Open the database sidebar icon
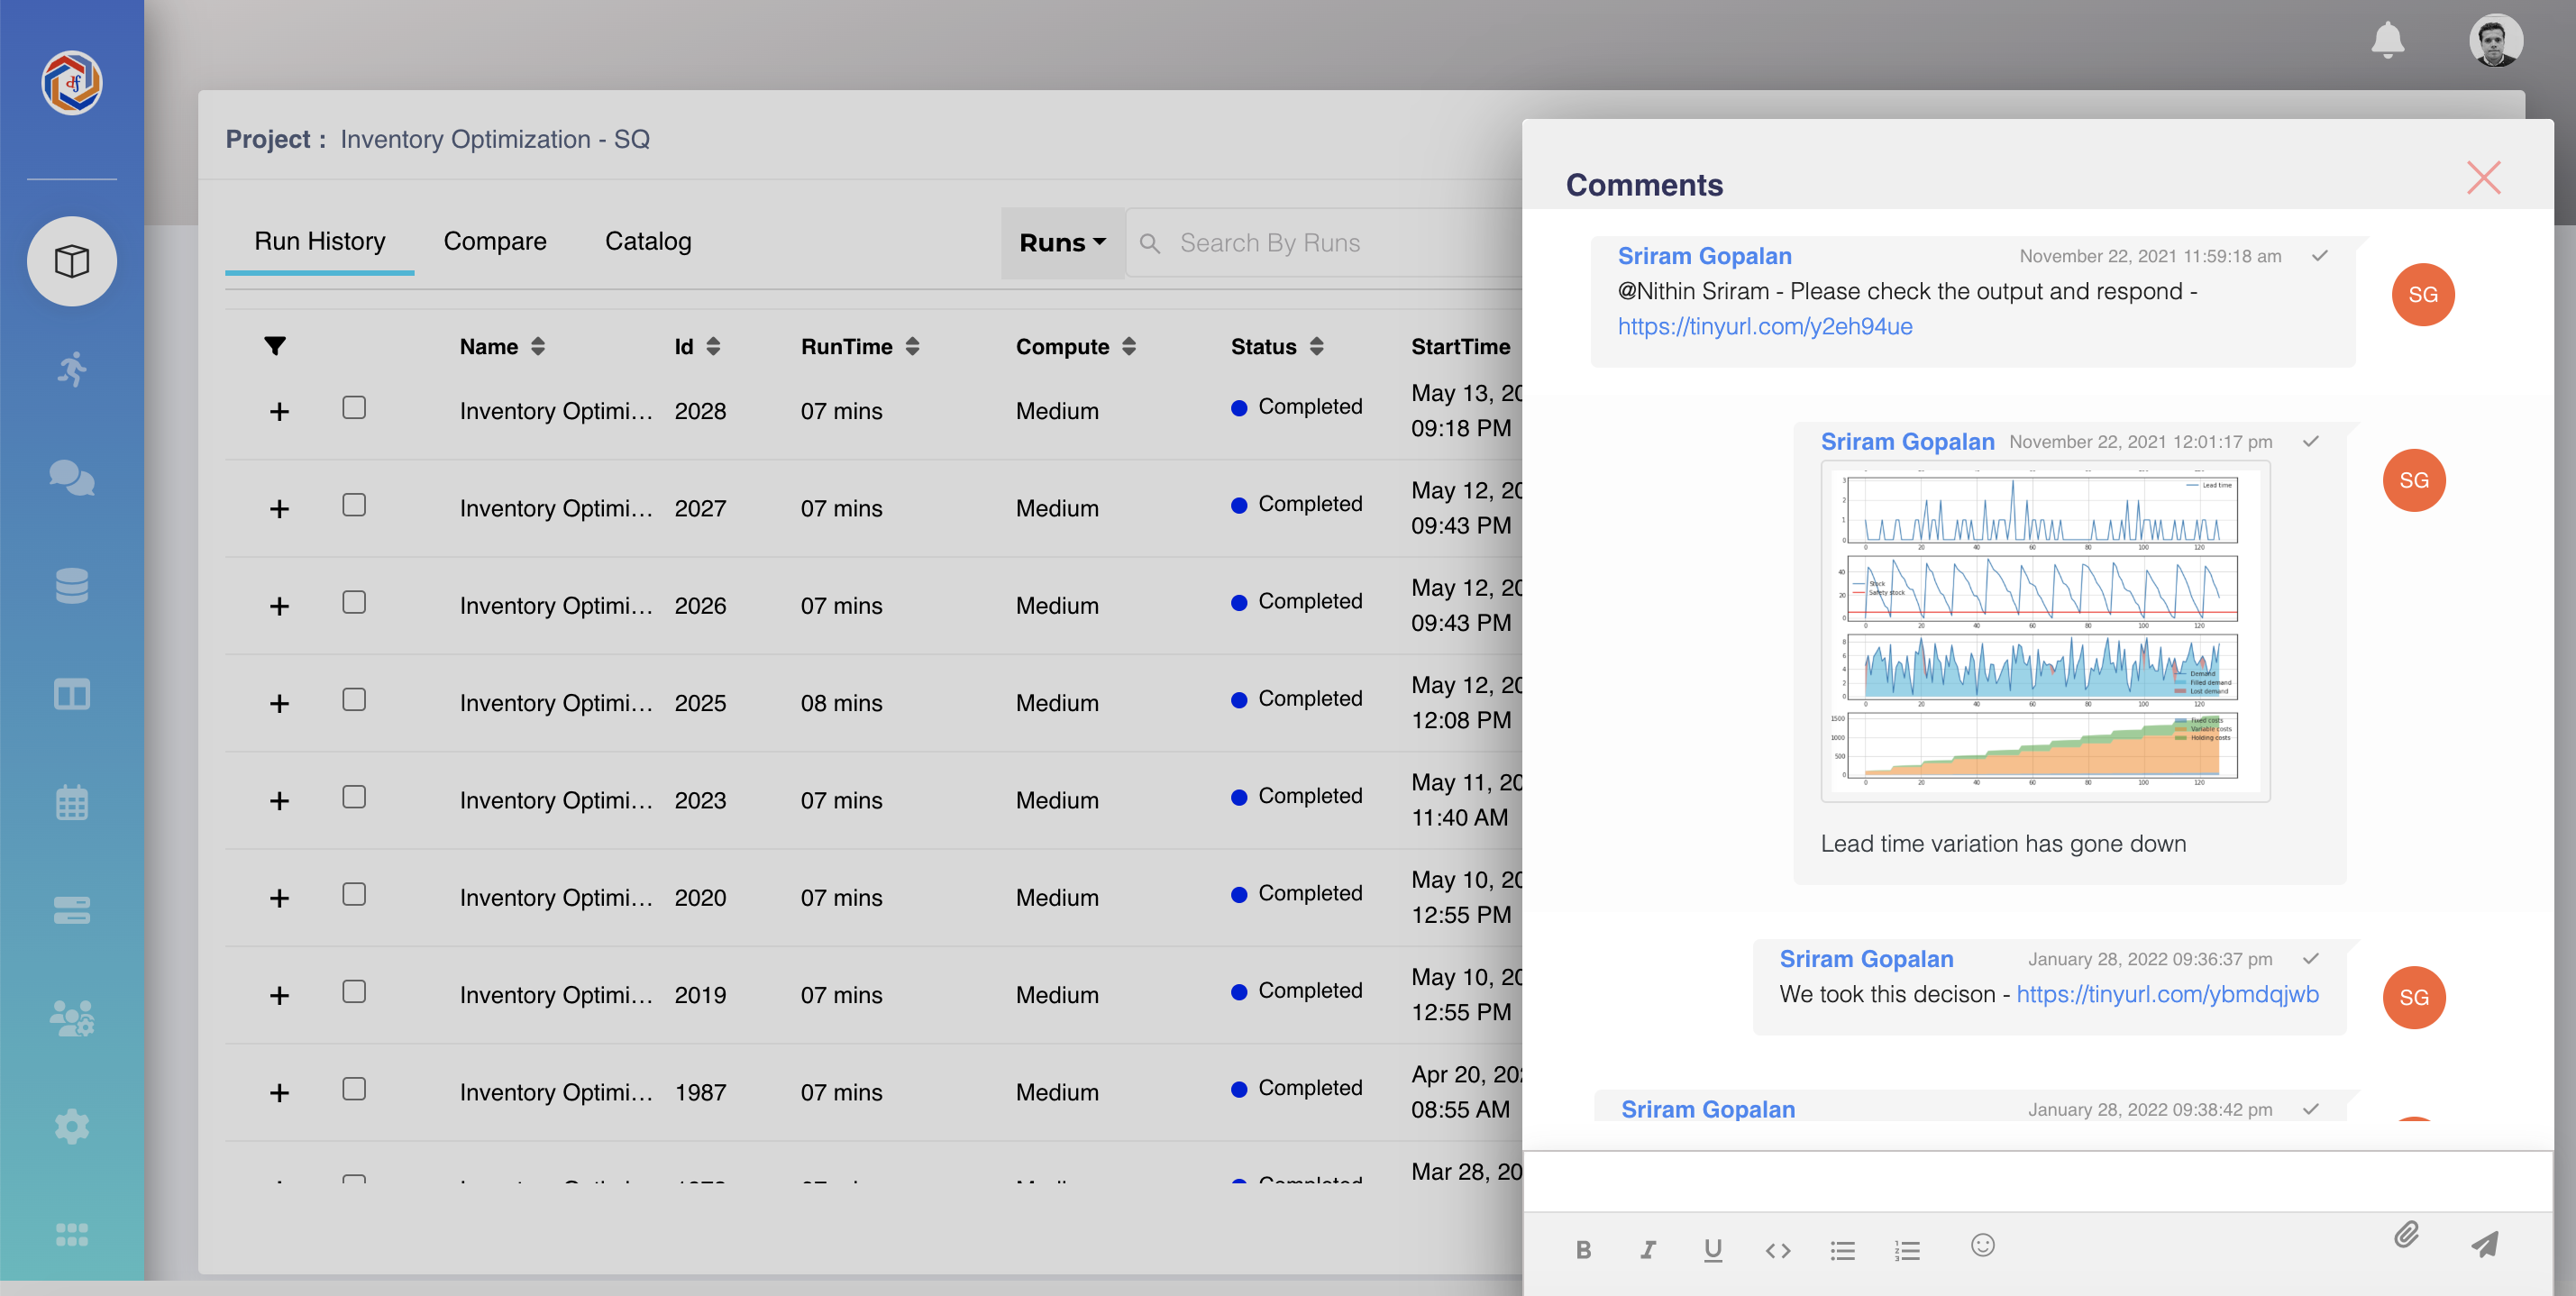 (x=71, y=585)
